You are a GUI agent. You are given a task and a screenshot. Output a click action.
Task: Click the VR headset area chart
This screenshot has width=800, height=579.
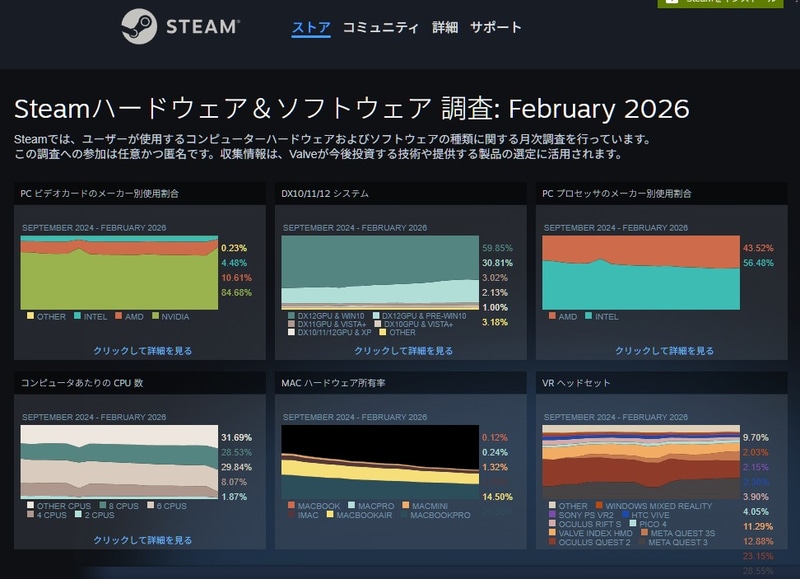[x=641, y=462]
